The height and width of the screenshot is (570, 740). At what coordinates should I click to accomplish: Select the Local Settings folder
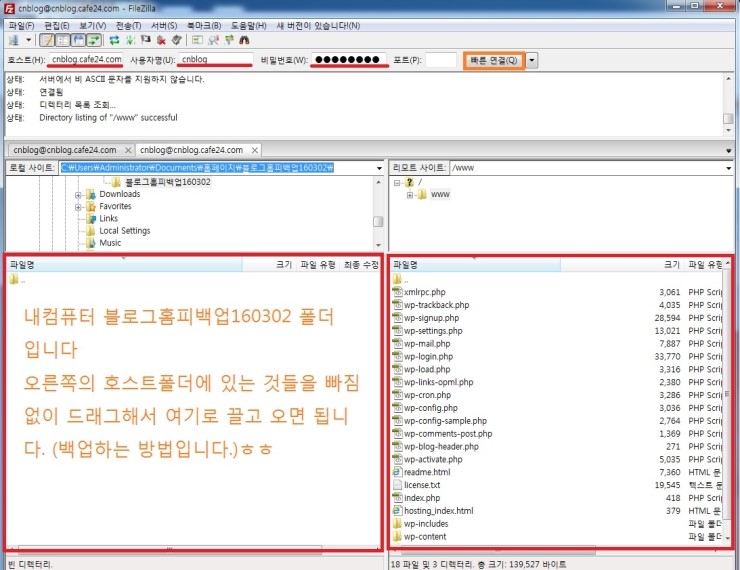click(124, 231)
